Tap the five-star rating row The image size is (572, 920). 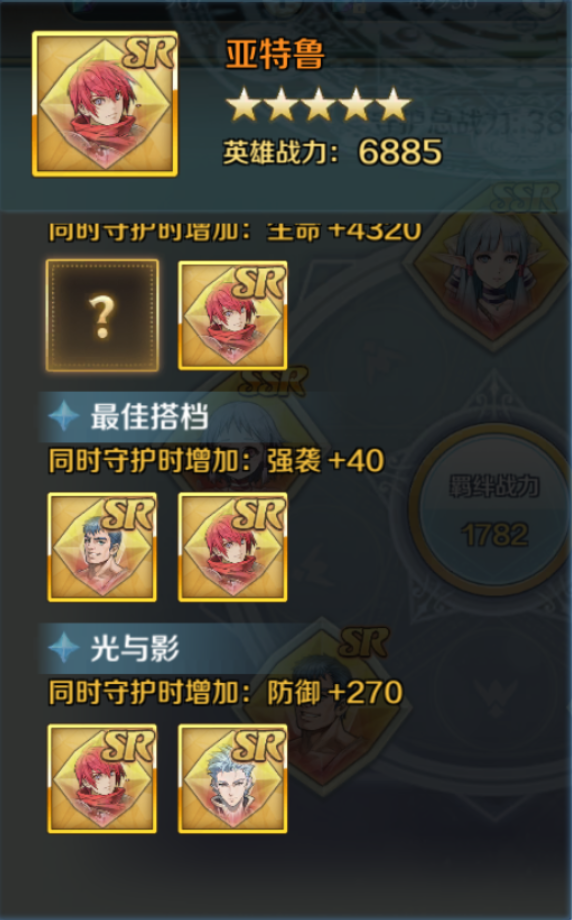(318, 104)
